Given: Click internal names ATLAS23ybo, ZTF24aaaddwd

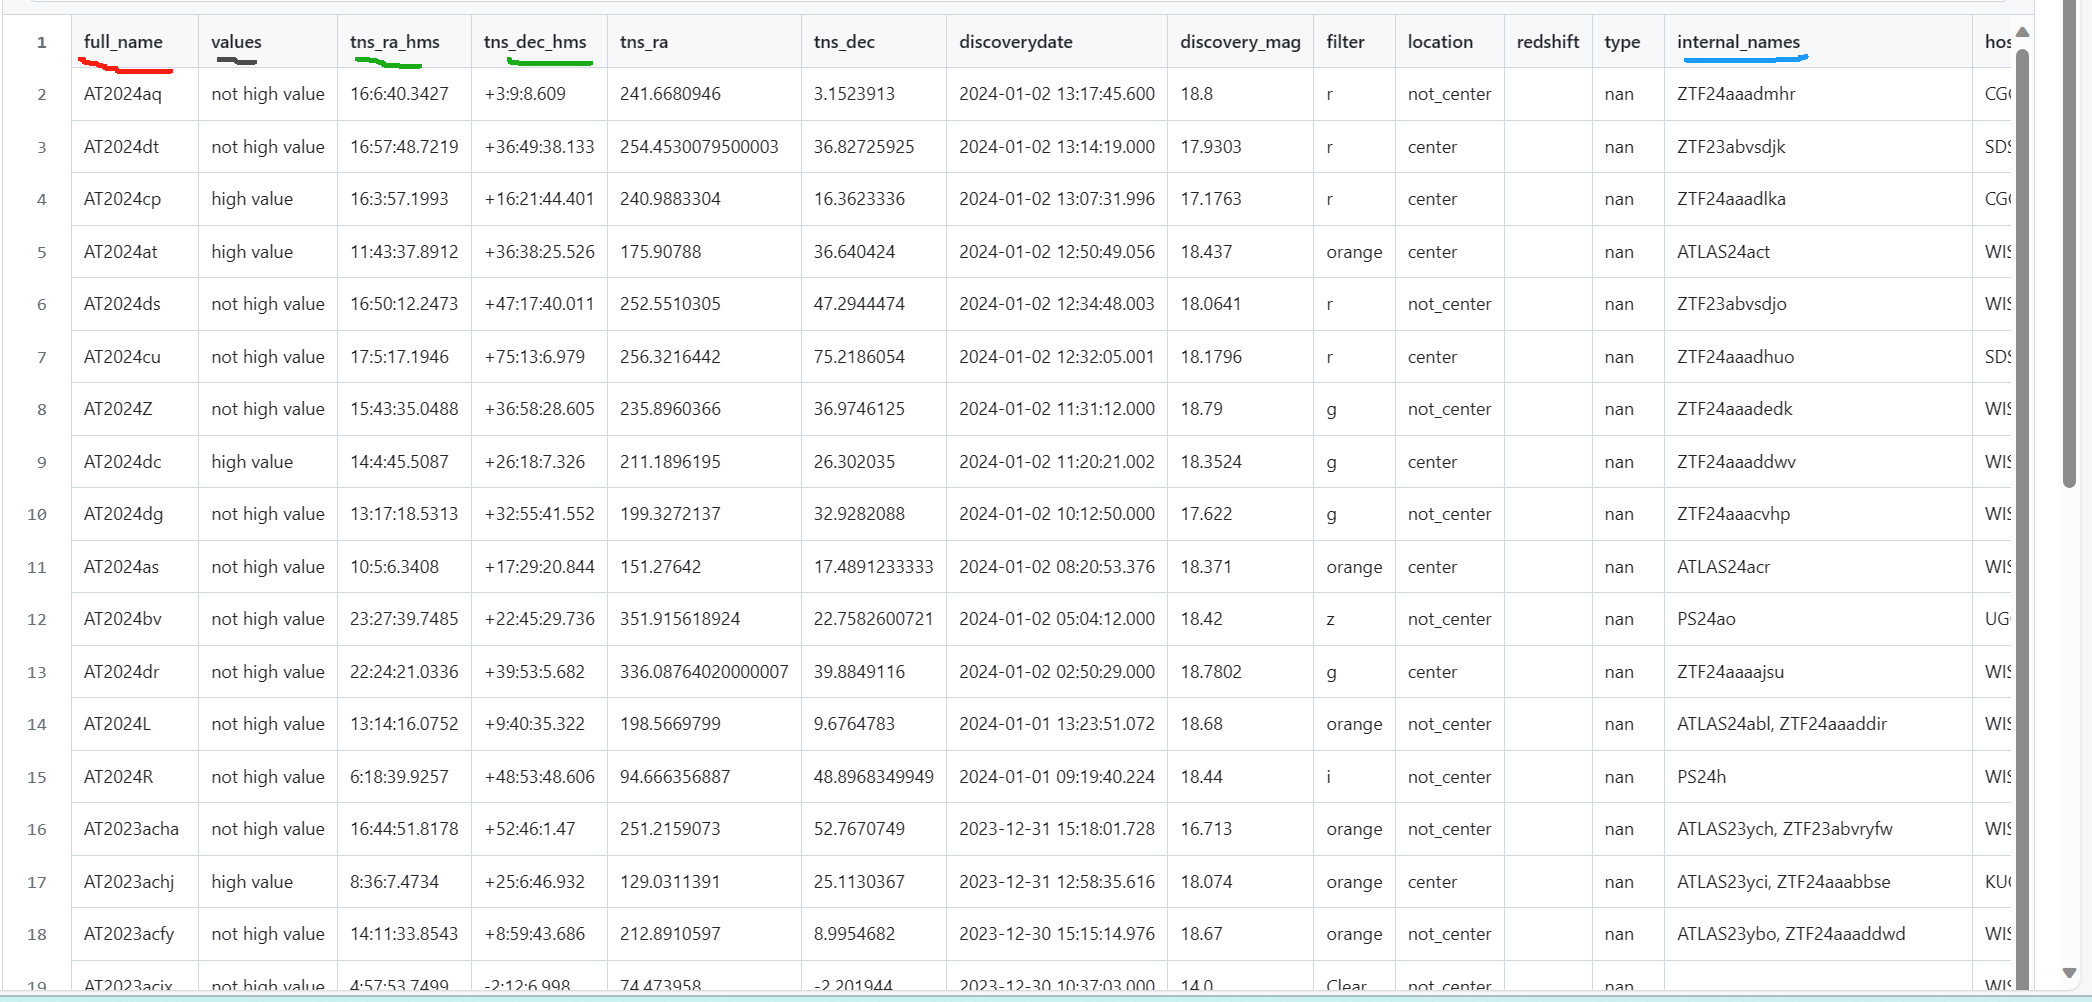Looking at the screenshot, I should click(1791, 934).
